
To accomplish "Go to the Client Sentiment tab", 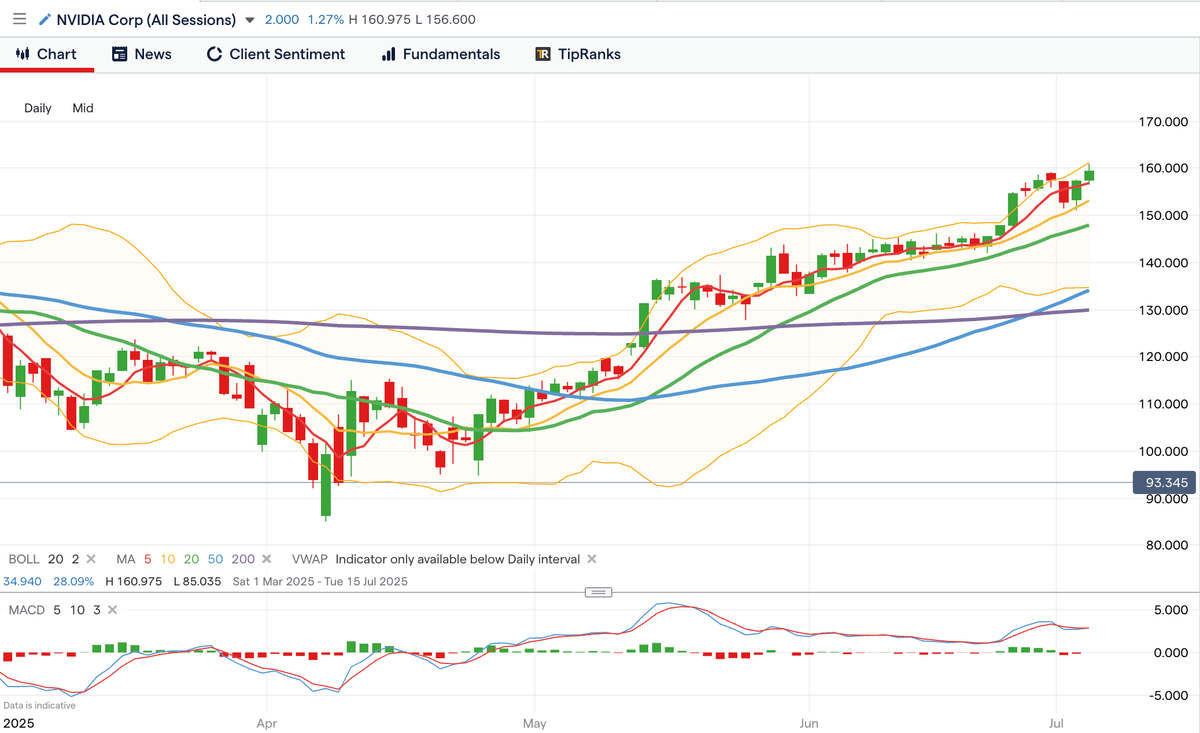I will click(x=275, y=54).
